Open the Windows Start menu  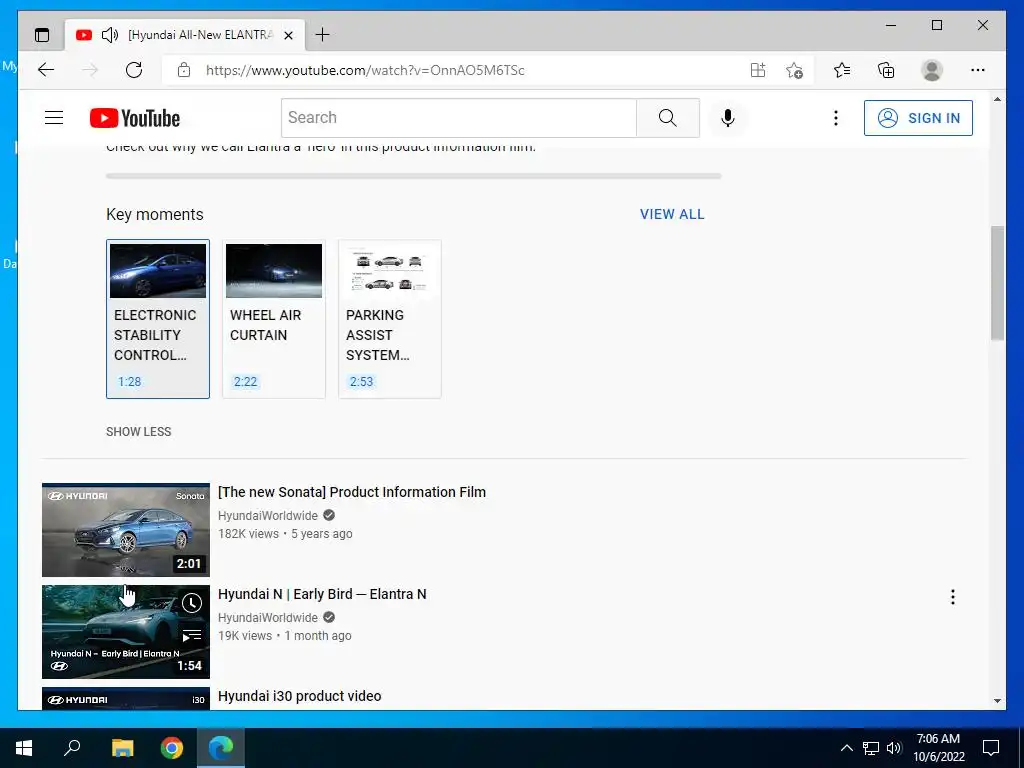tap(24, 748)
